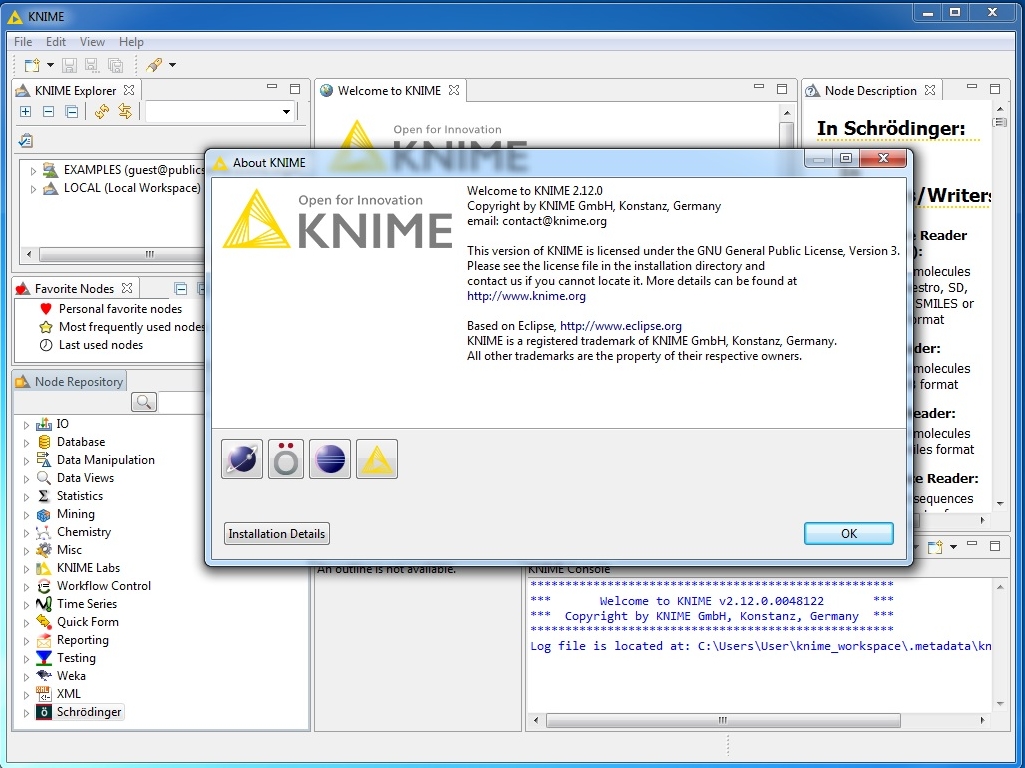Click scroll-down arrow of Node Description panel

tap(1000, 504)
